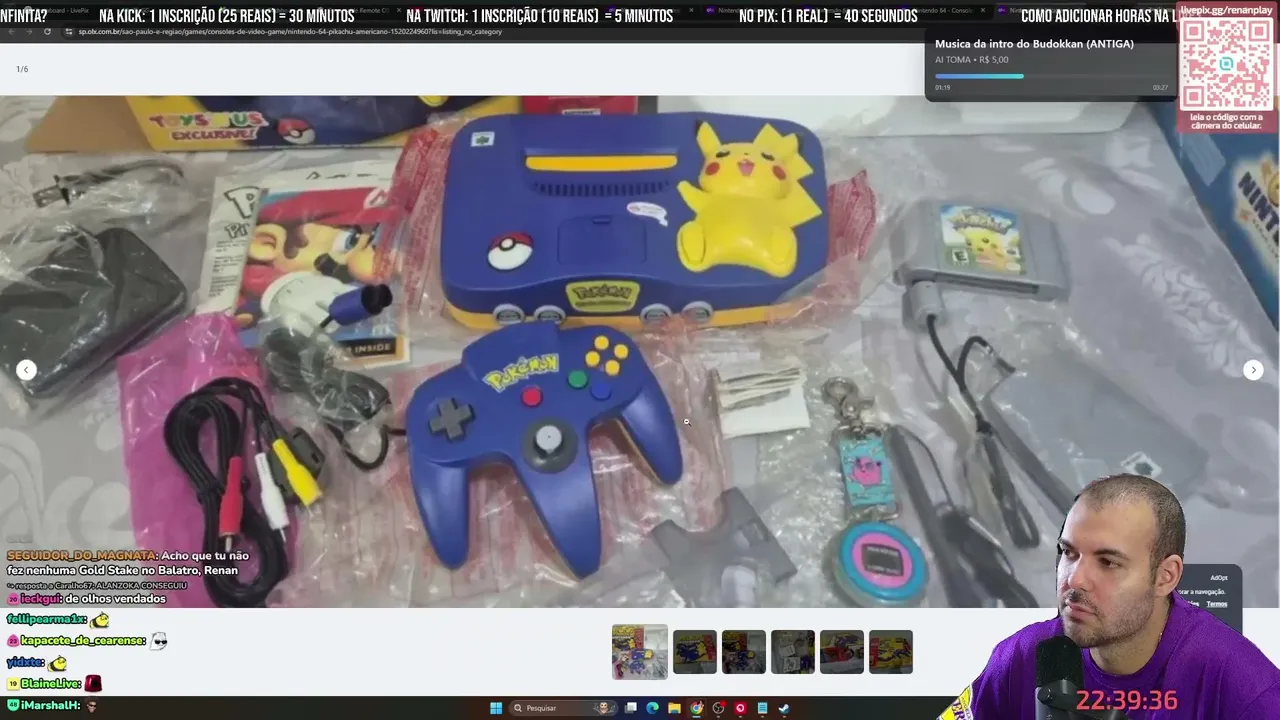Click the stream timer "22:39:36"

pyautogui.click(x=1127, y=701)
